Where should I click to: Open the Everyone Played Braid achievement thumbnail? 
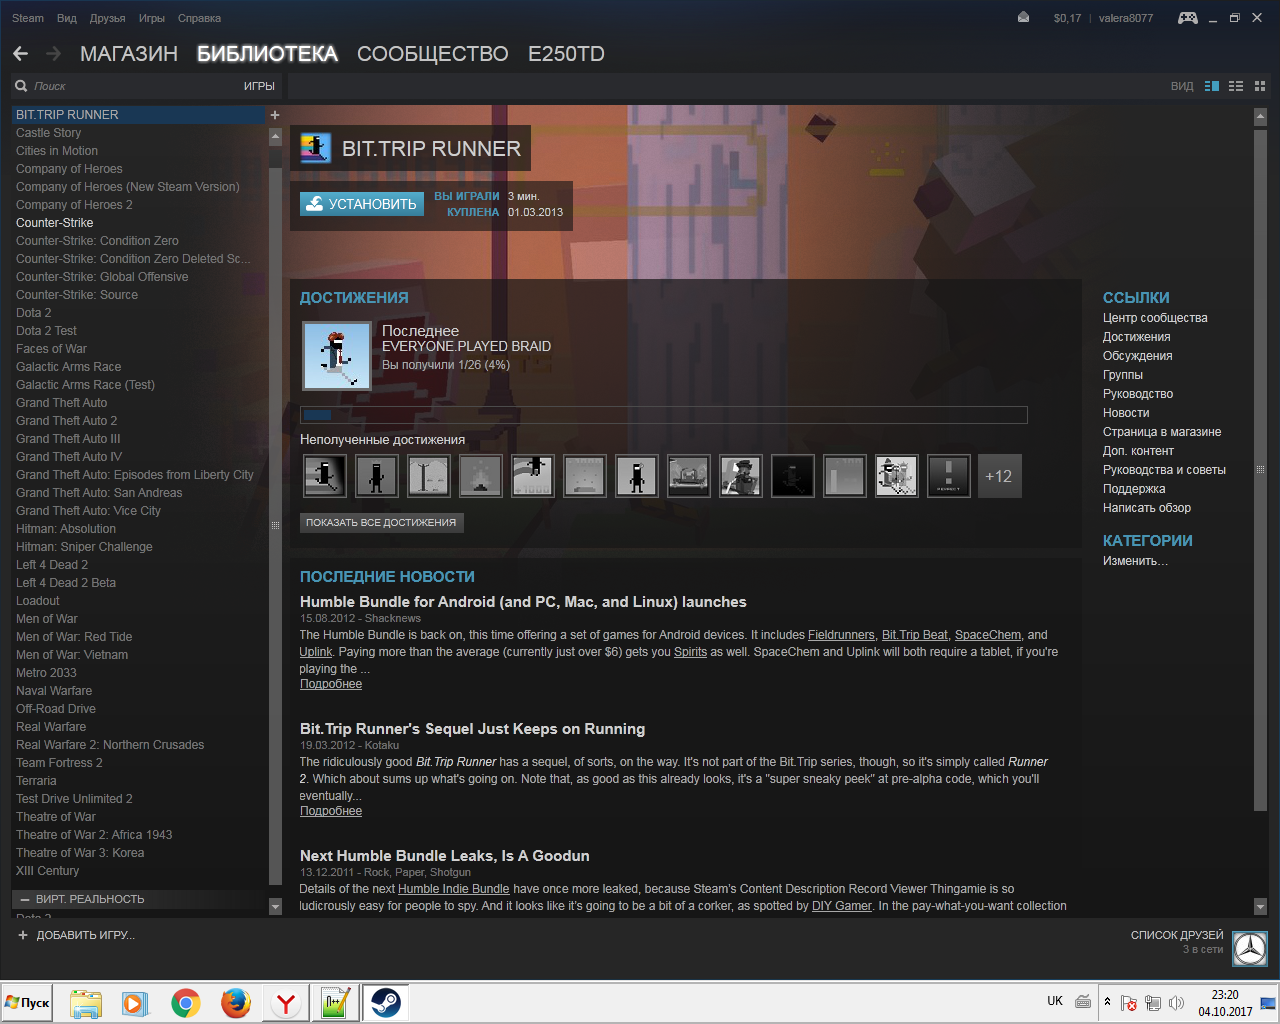(x=337, y=356)
